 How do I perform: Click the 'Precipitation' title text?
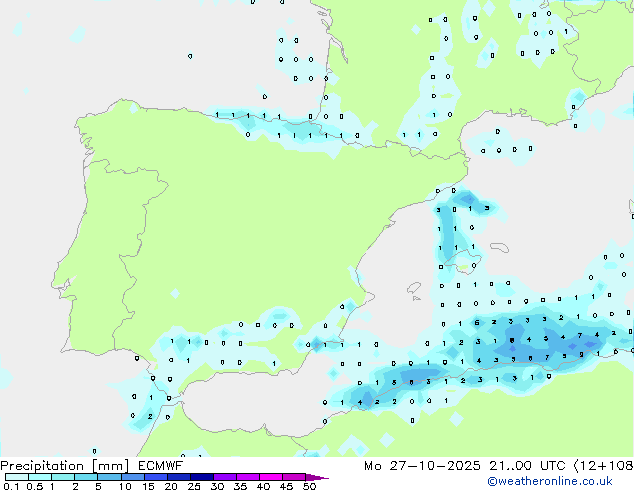point(42,466)
